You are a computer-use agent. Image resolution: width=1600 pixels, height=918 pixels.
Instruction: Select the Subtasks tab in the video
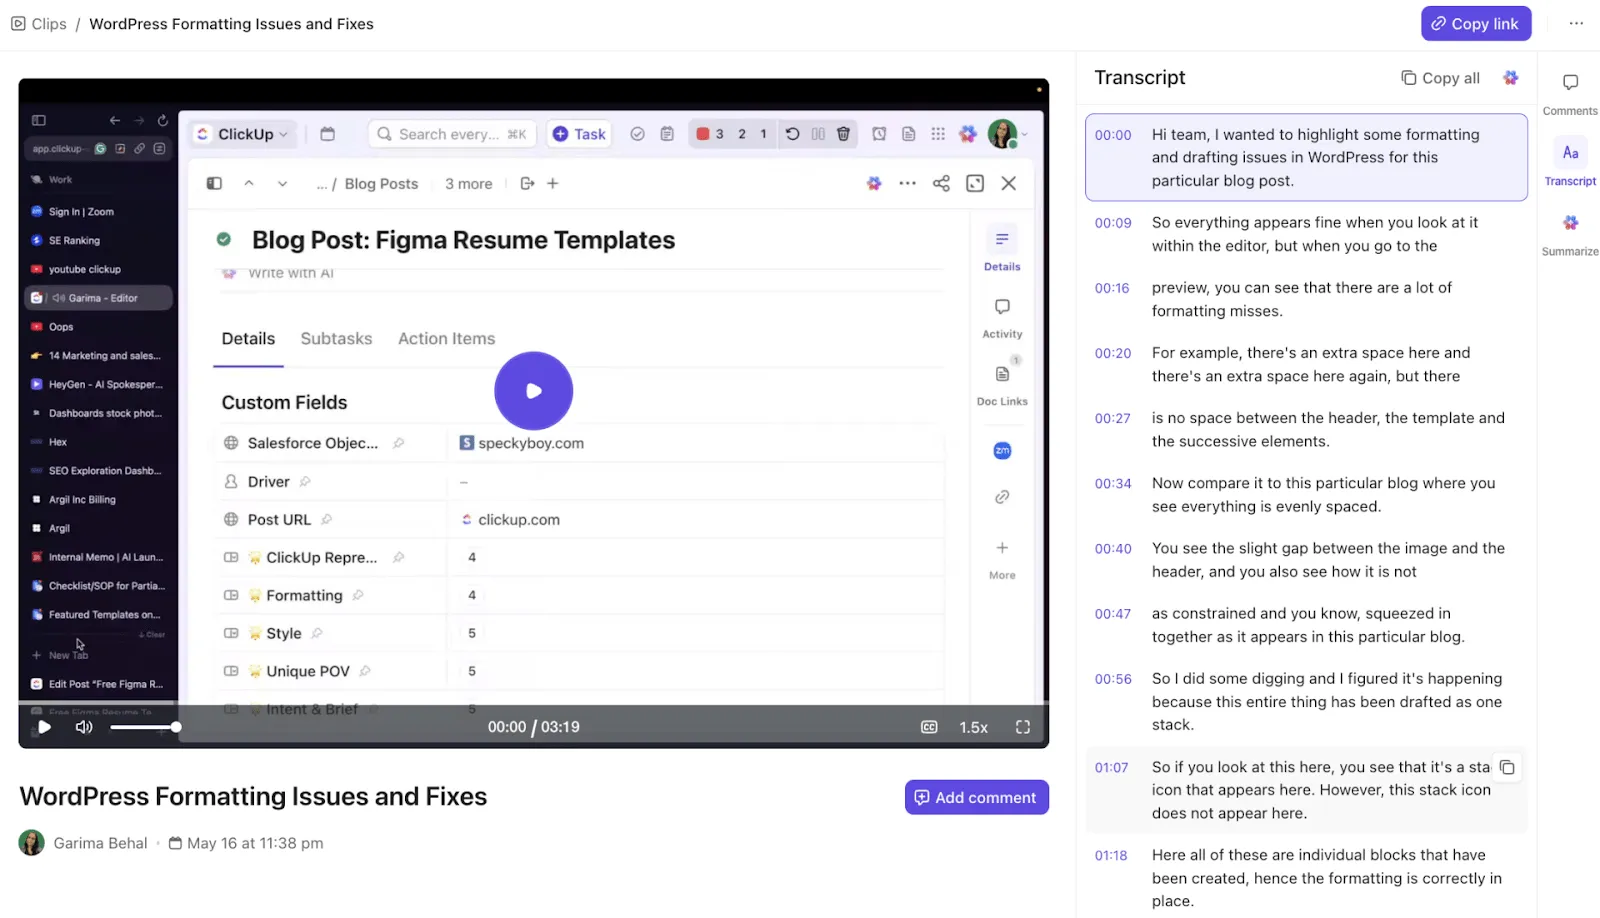pos(336,339)
